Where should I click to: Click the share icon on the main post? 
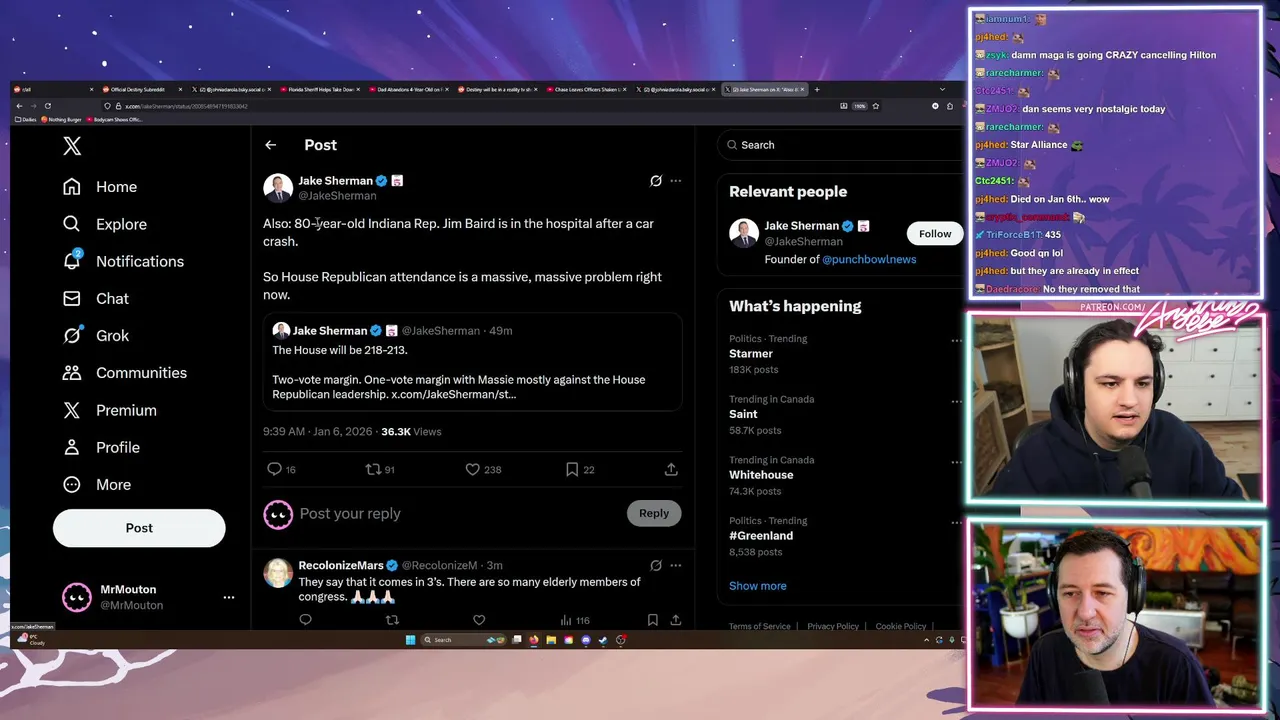[x=671, y=469]
